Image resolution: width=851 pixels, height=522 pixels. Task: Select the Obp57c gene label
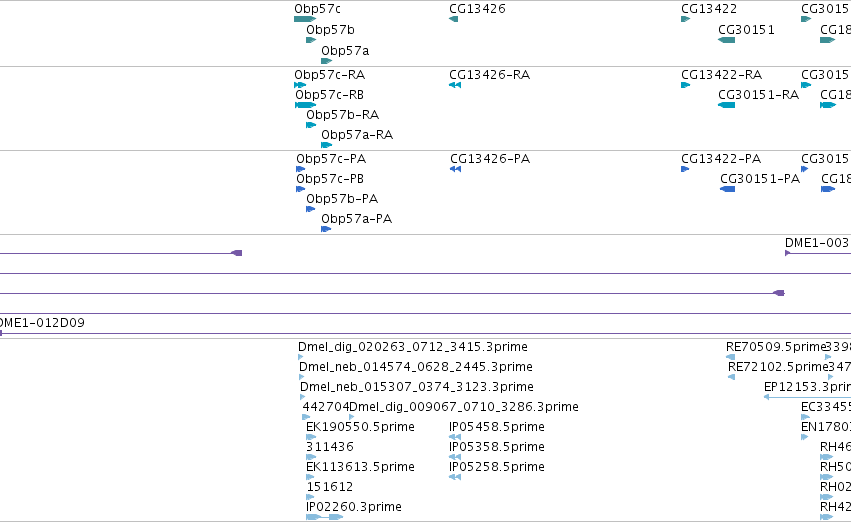point(317,9)
